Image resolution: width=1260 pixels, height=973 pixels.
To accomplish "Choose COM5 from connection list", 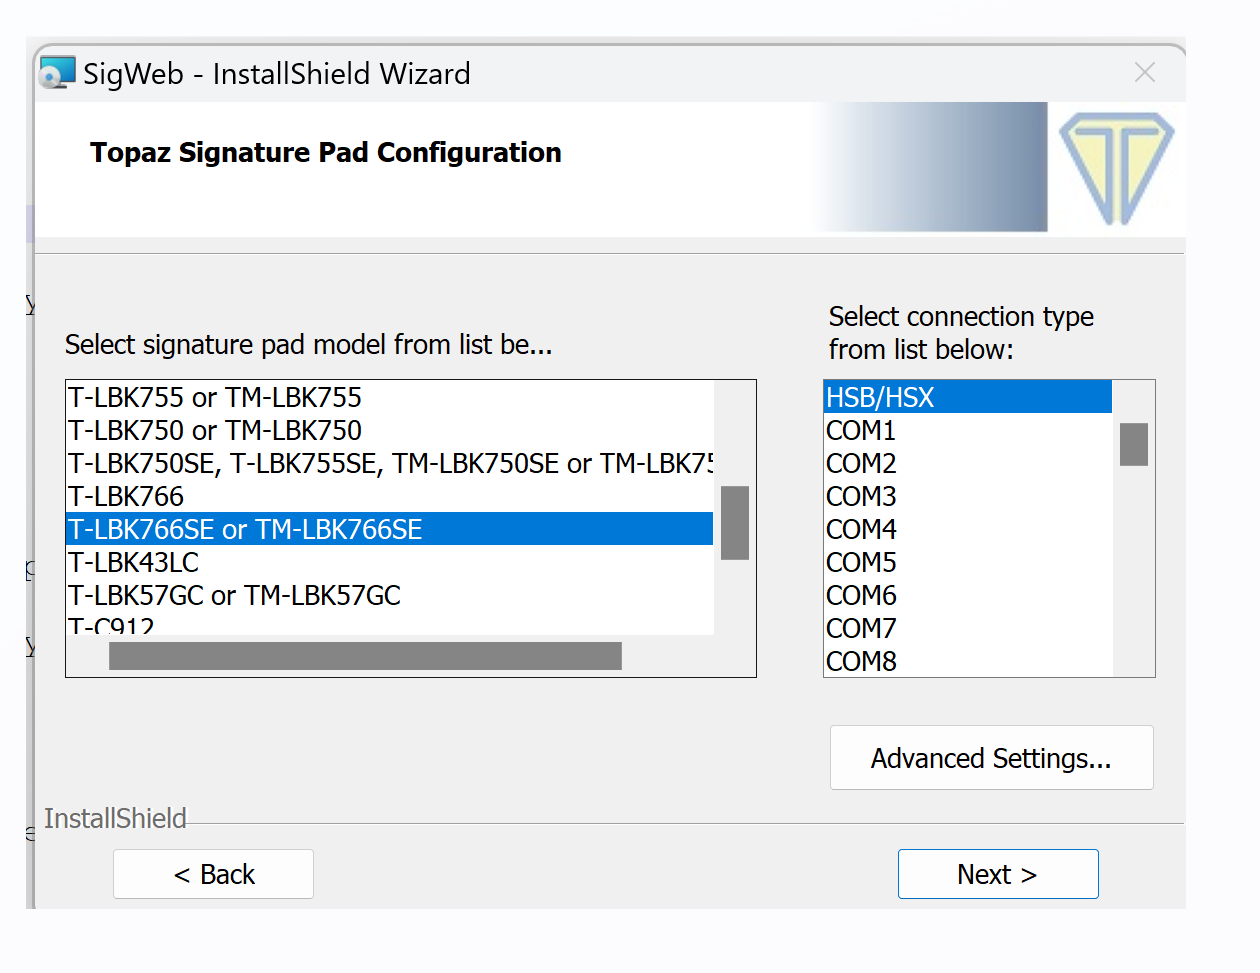I will (861, 562).
